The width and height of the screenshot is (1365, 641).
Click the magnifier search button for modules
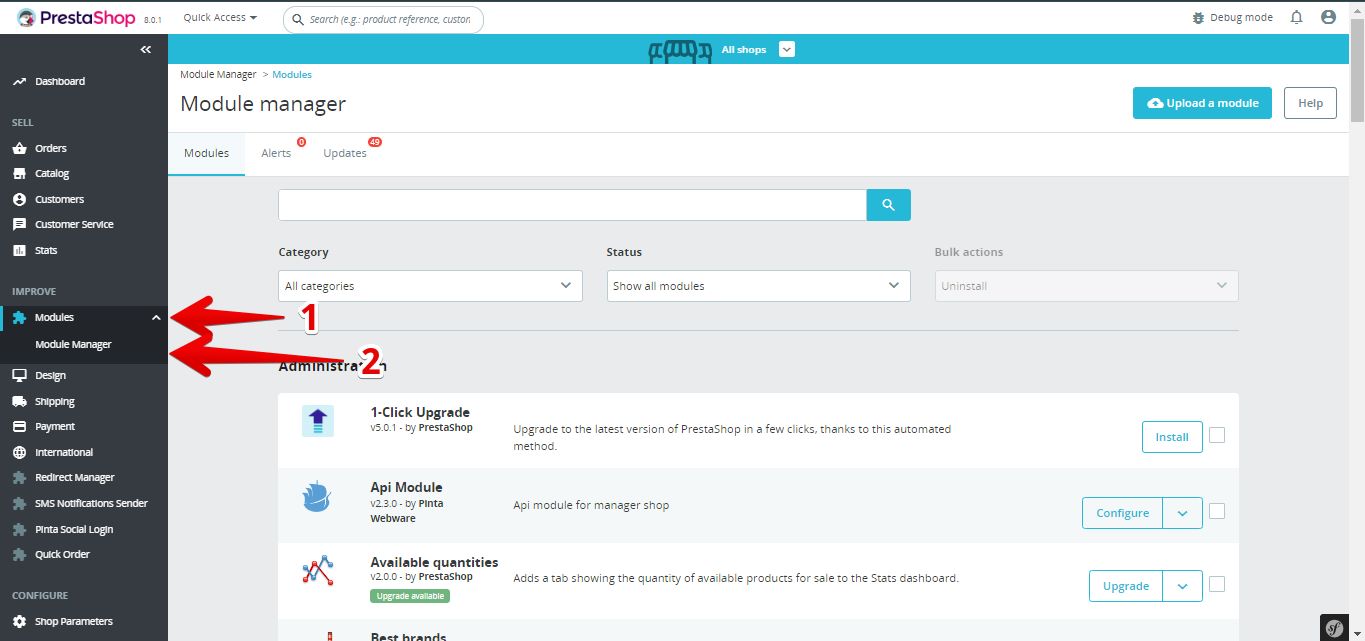(x=888, y=205)
